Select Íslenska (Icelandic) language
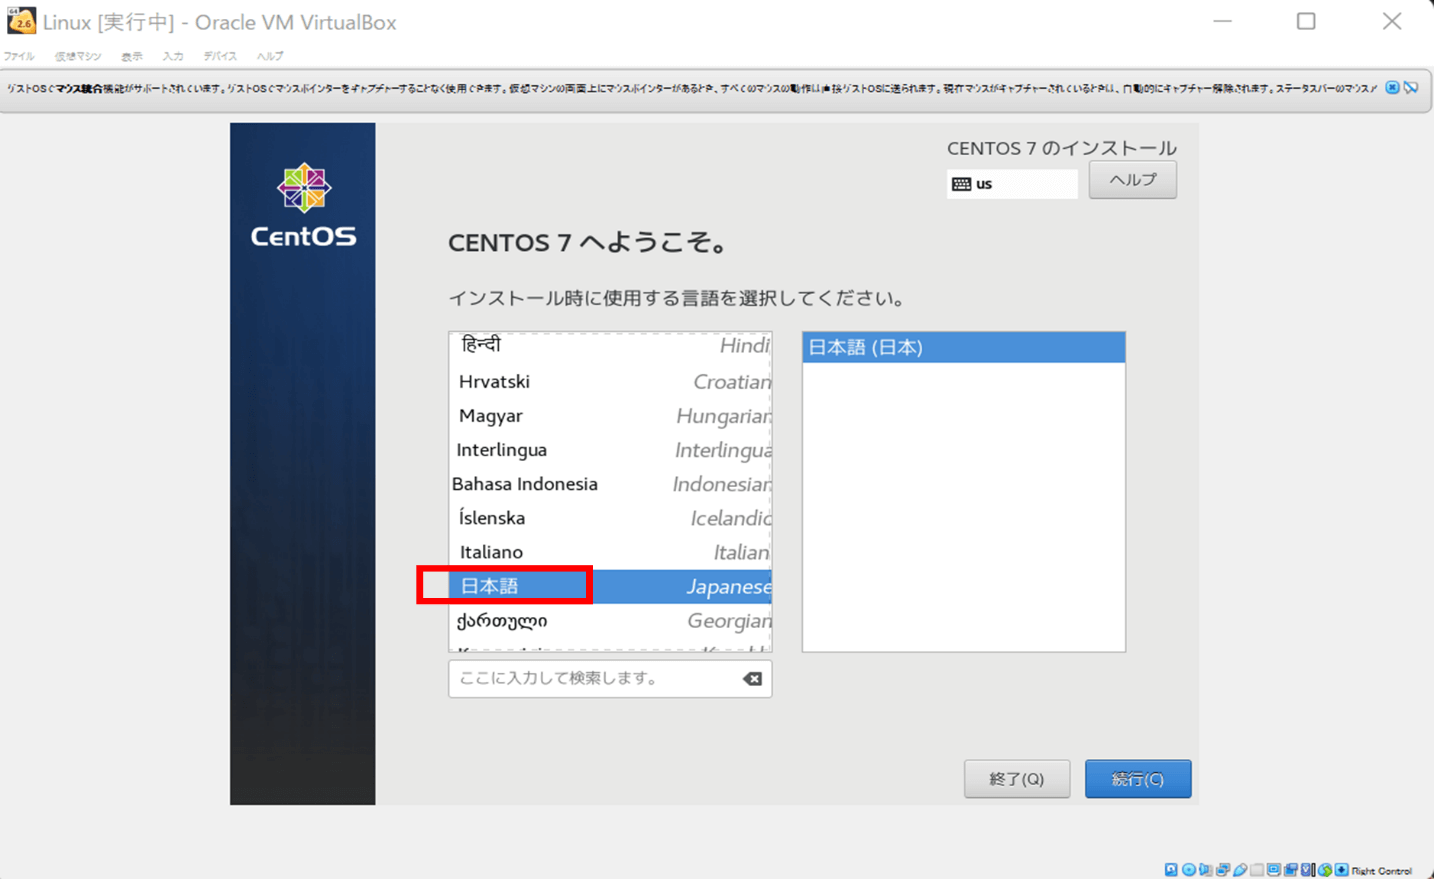 (x=610, y=518)
